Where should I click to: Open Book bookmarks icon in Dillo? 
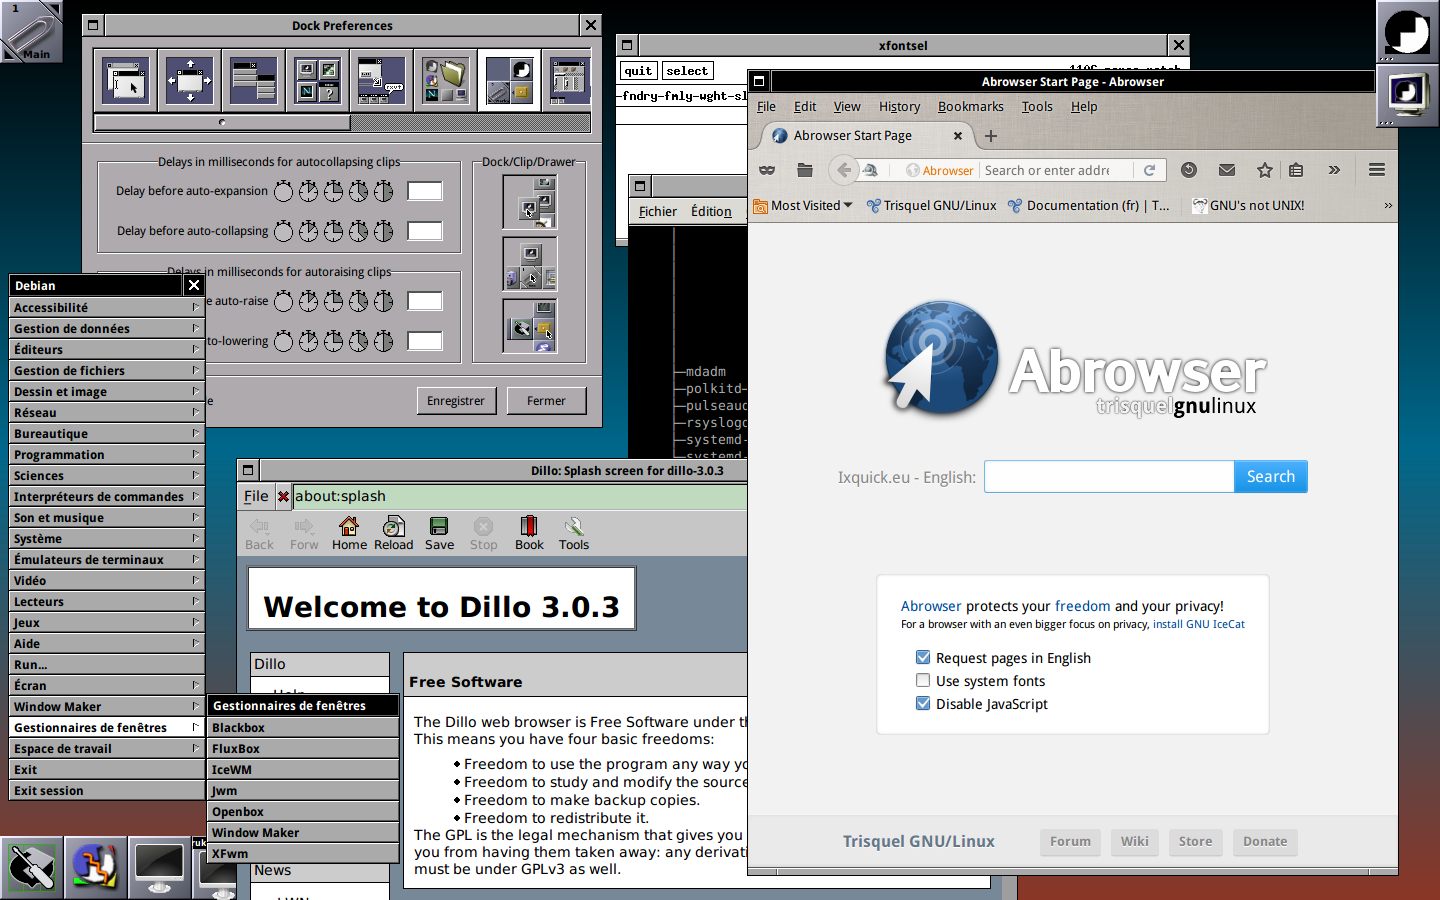(x=529, y=533)
